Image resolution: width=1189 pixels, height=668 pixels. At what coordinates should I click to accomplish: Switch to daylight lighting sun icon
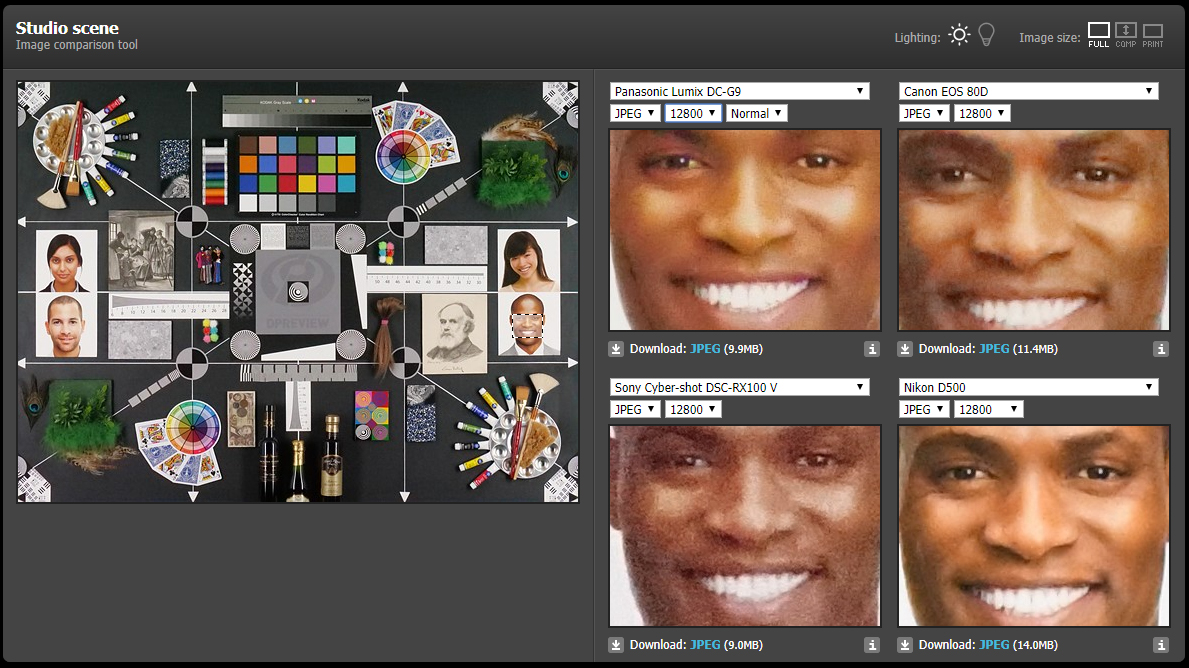(x=959, y=35)
